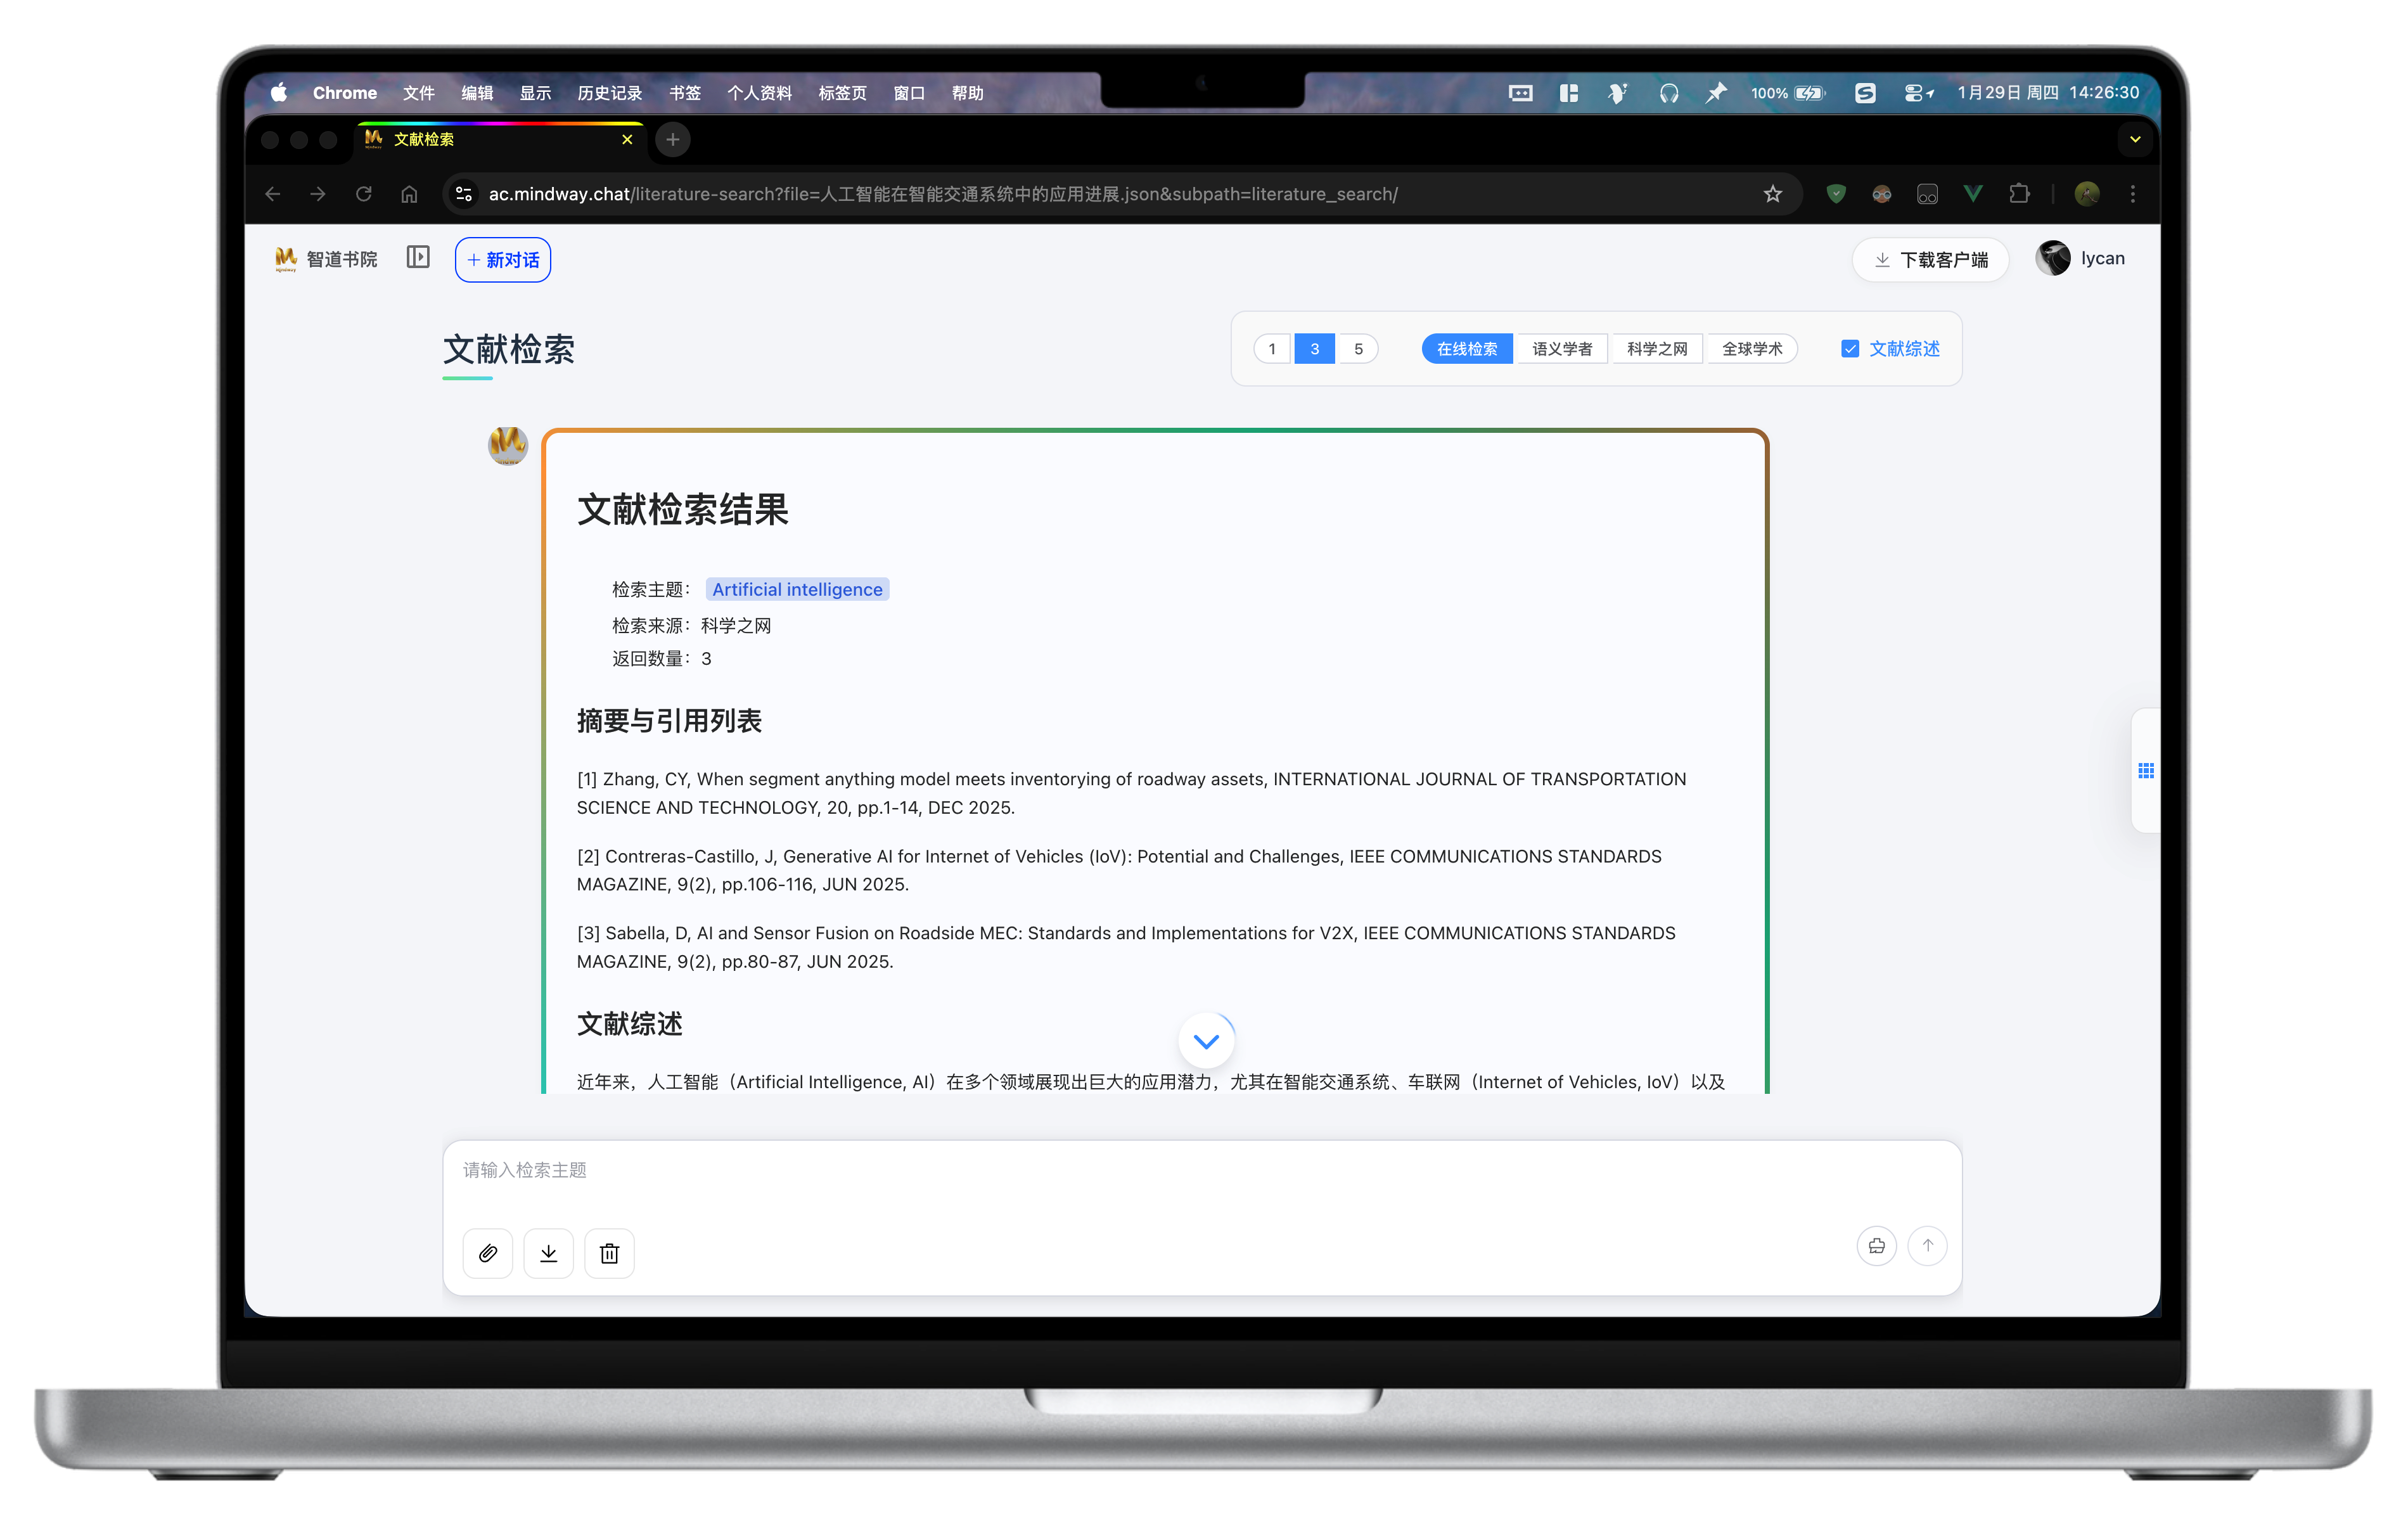Image resolution: width=2408 pixels, height=1521 pixels.
Task: Toggle the sidebar panel icon
Action: (418, 258)
